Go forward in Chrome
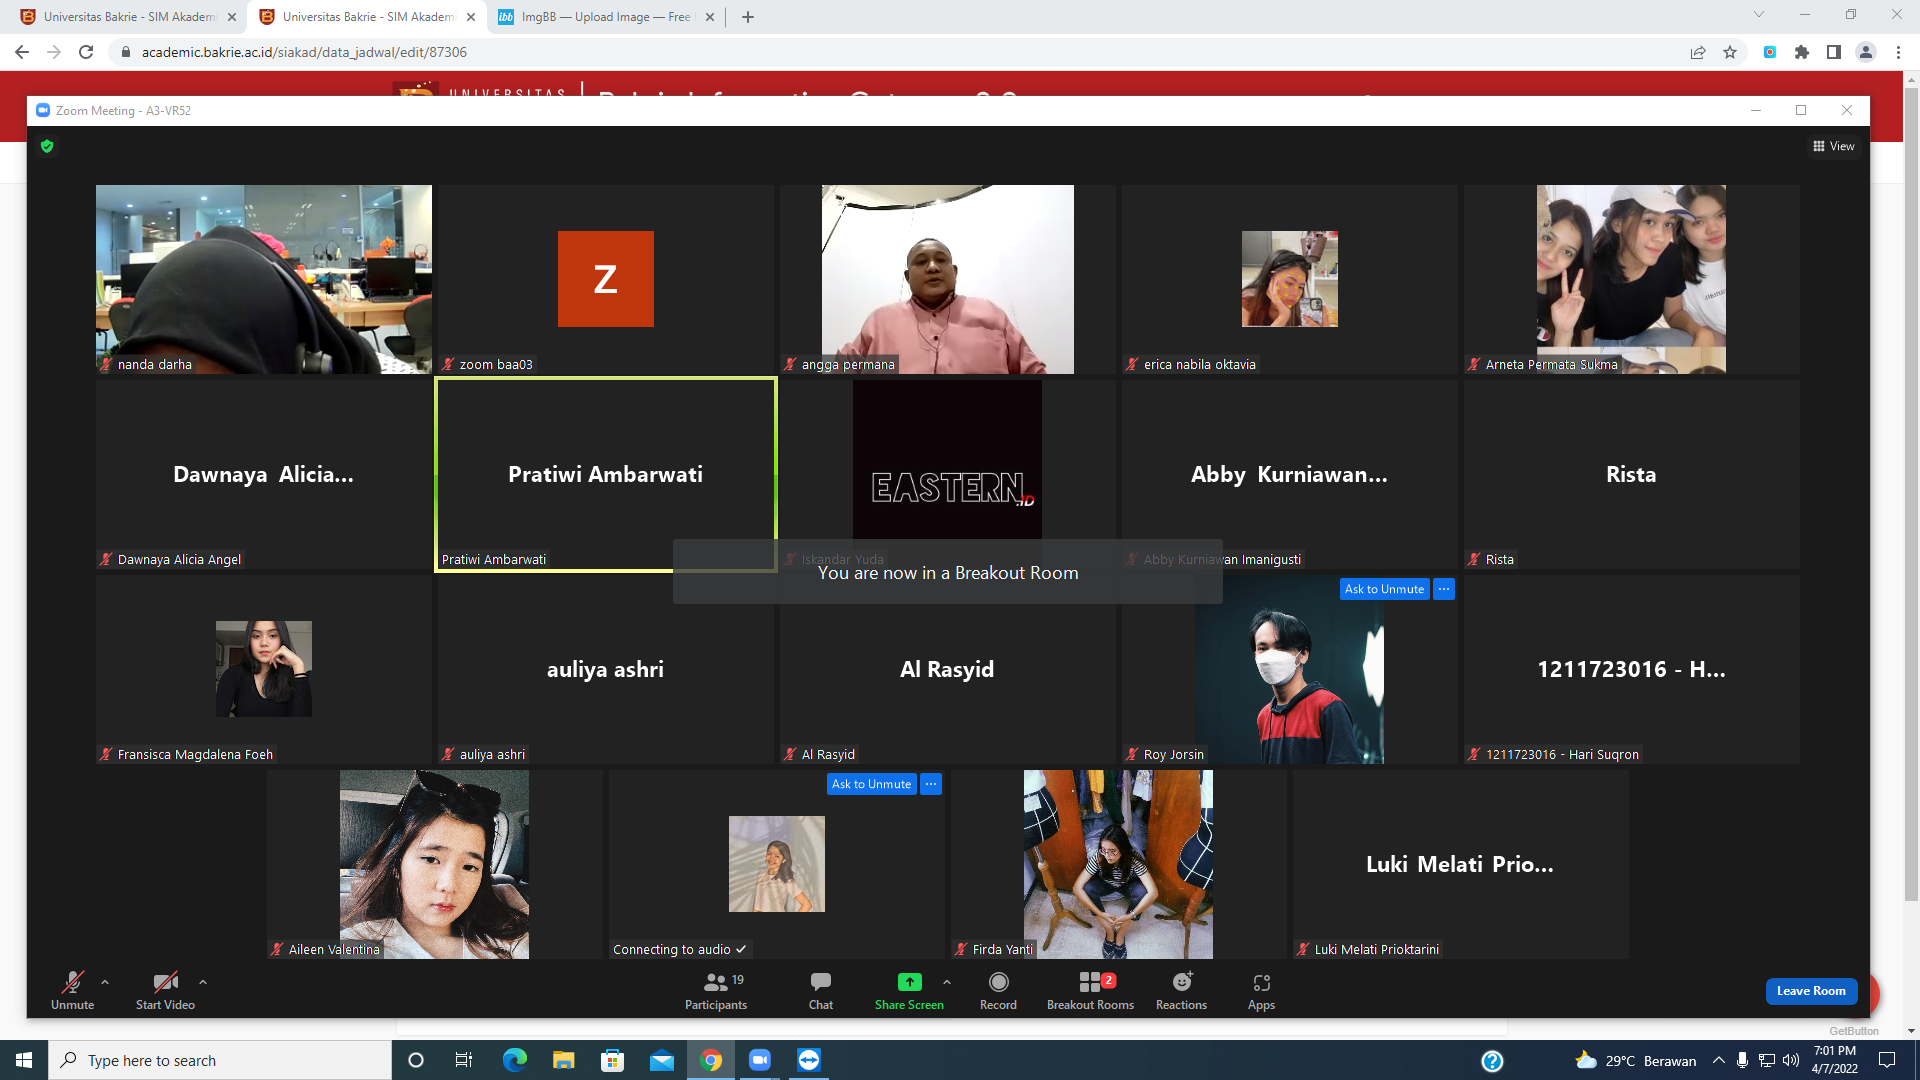Image resolution: width=1920 pixels, height=1080 pixels. pyautogui.click(x=54, y=52)
